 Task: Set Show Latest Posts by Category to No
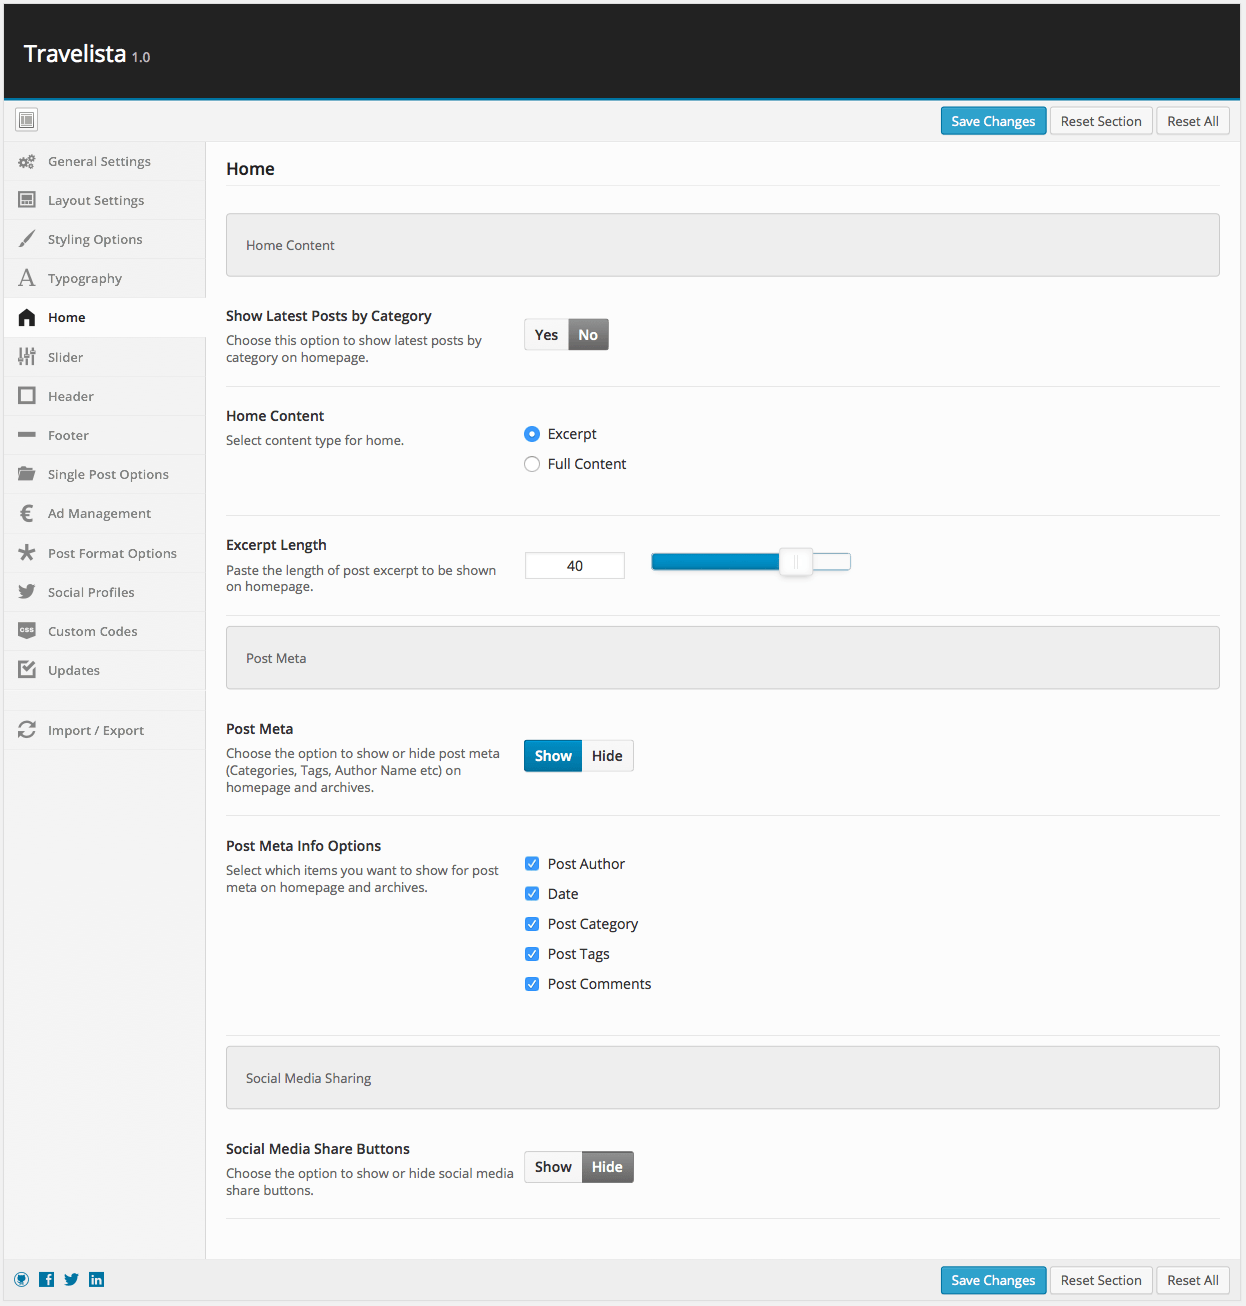click(588, 334)
